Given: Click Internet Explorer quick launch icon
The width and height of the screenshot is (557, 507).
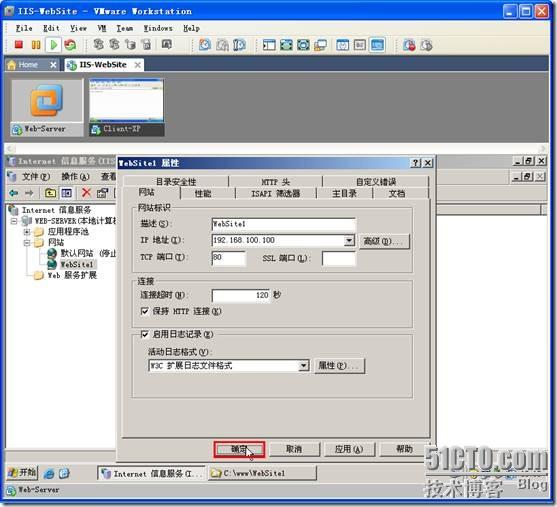Looking at the screenshot, I should (49, 473).
